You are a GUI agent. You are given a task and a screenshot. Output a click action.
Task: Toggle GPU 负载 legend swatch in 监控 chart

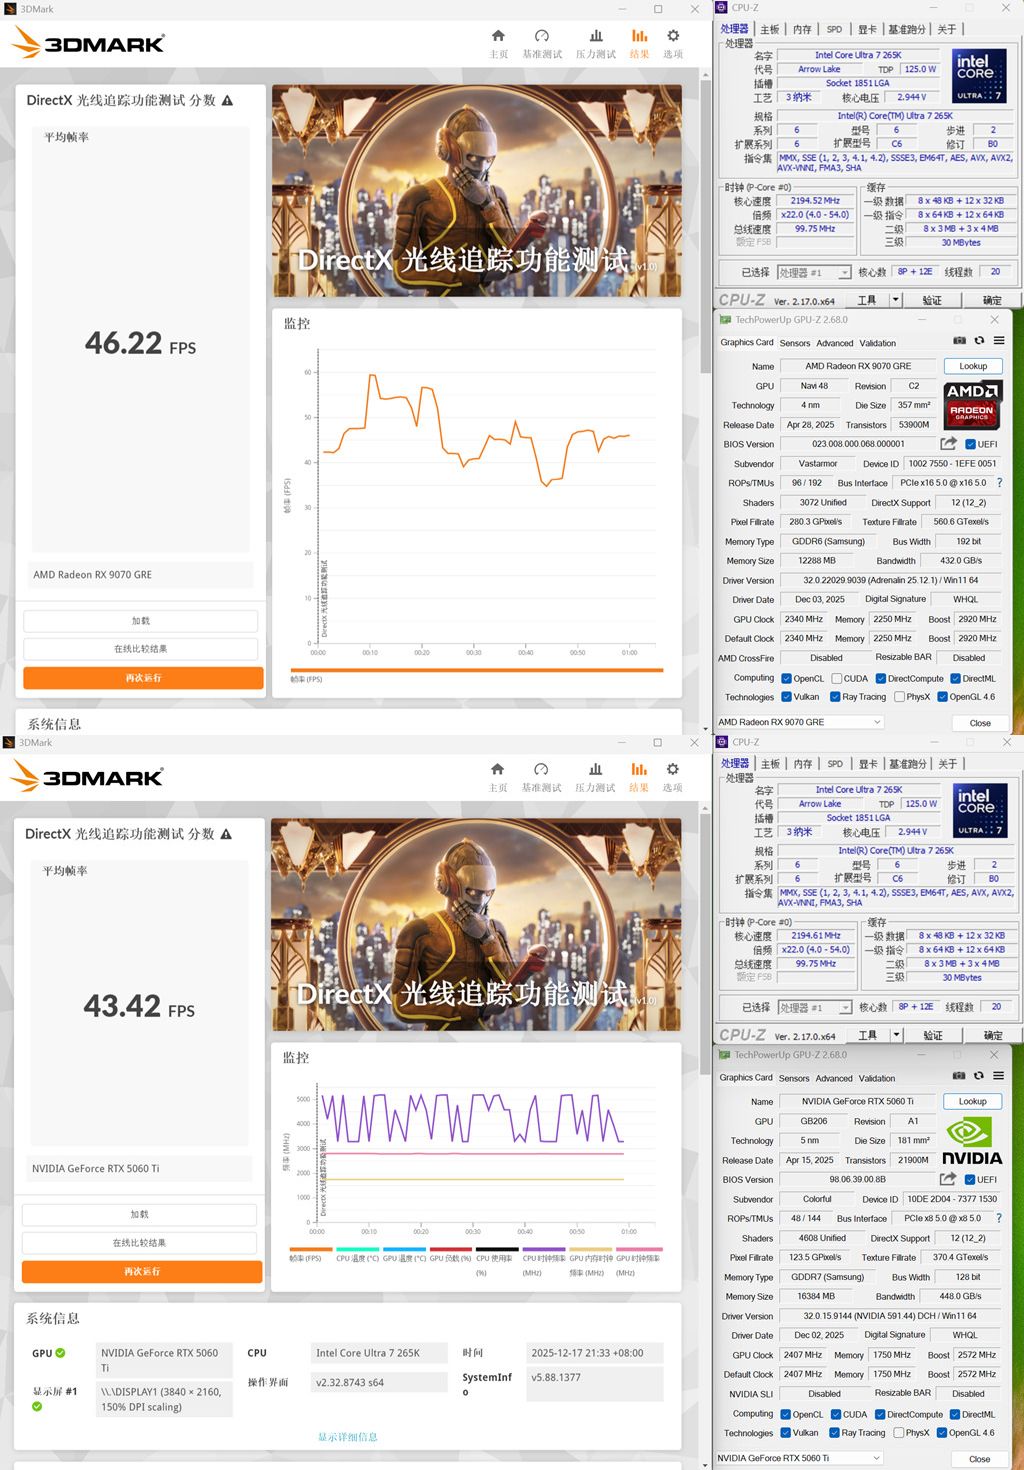tap(450, 1249)
